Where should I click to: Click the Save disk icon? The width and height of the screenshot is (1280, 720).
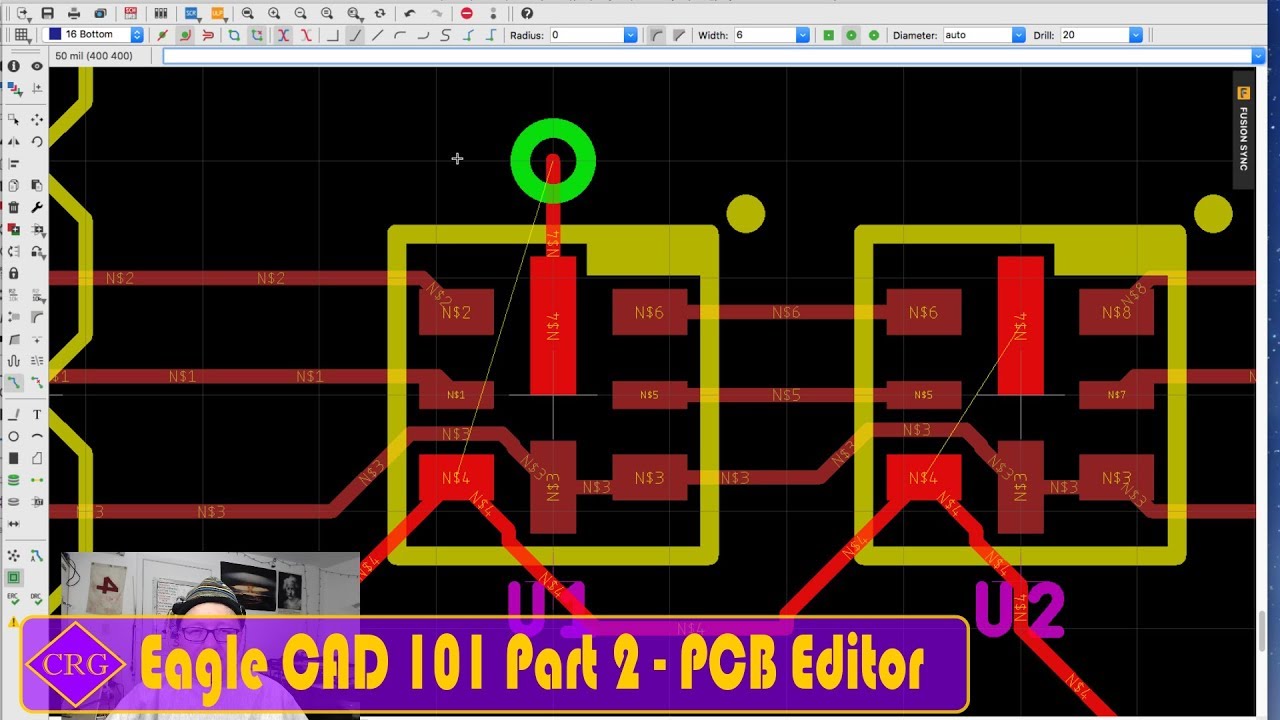[x=48, y=13]
